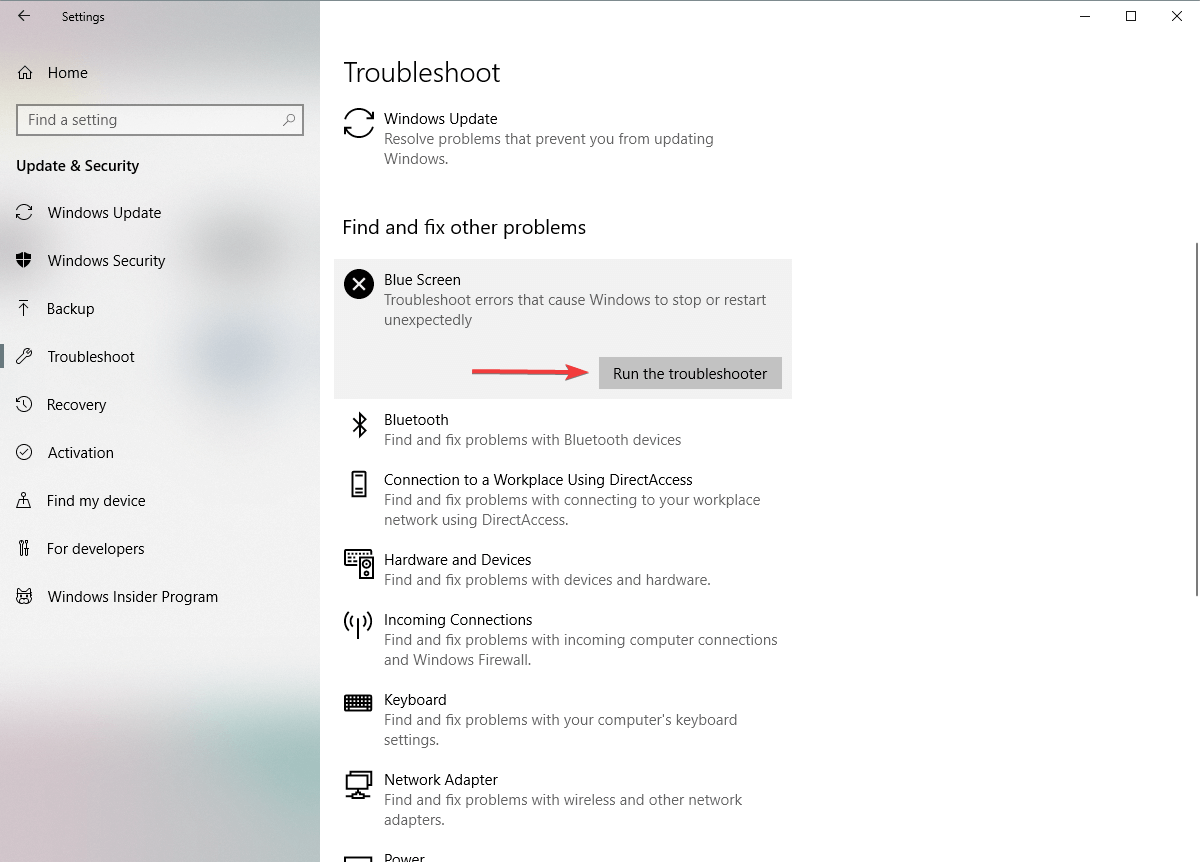Click the Home icon in sidebar
This screenshot has height=862, width=1200.
tap(23, 72)
